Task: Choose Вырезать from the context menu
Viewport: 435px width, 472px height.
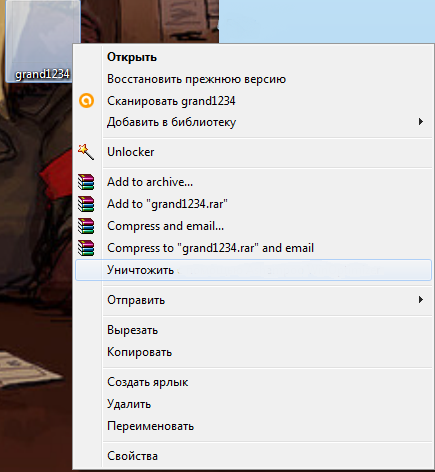Action: point(253,330)
